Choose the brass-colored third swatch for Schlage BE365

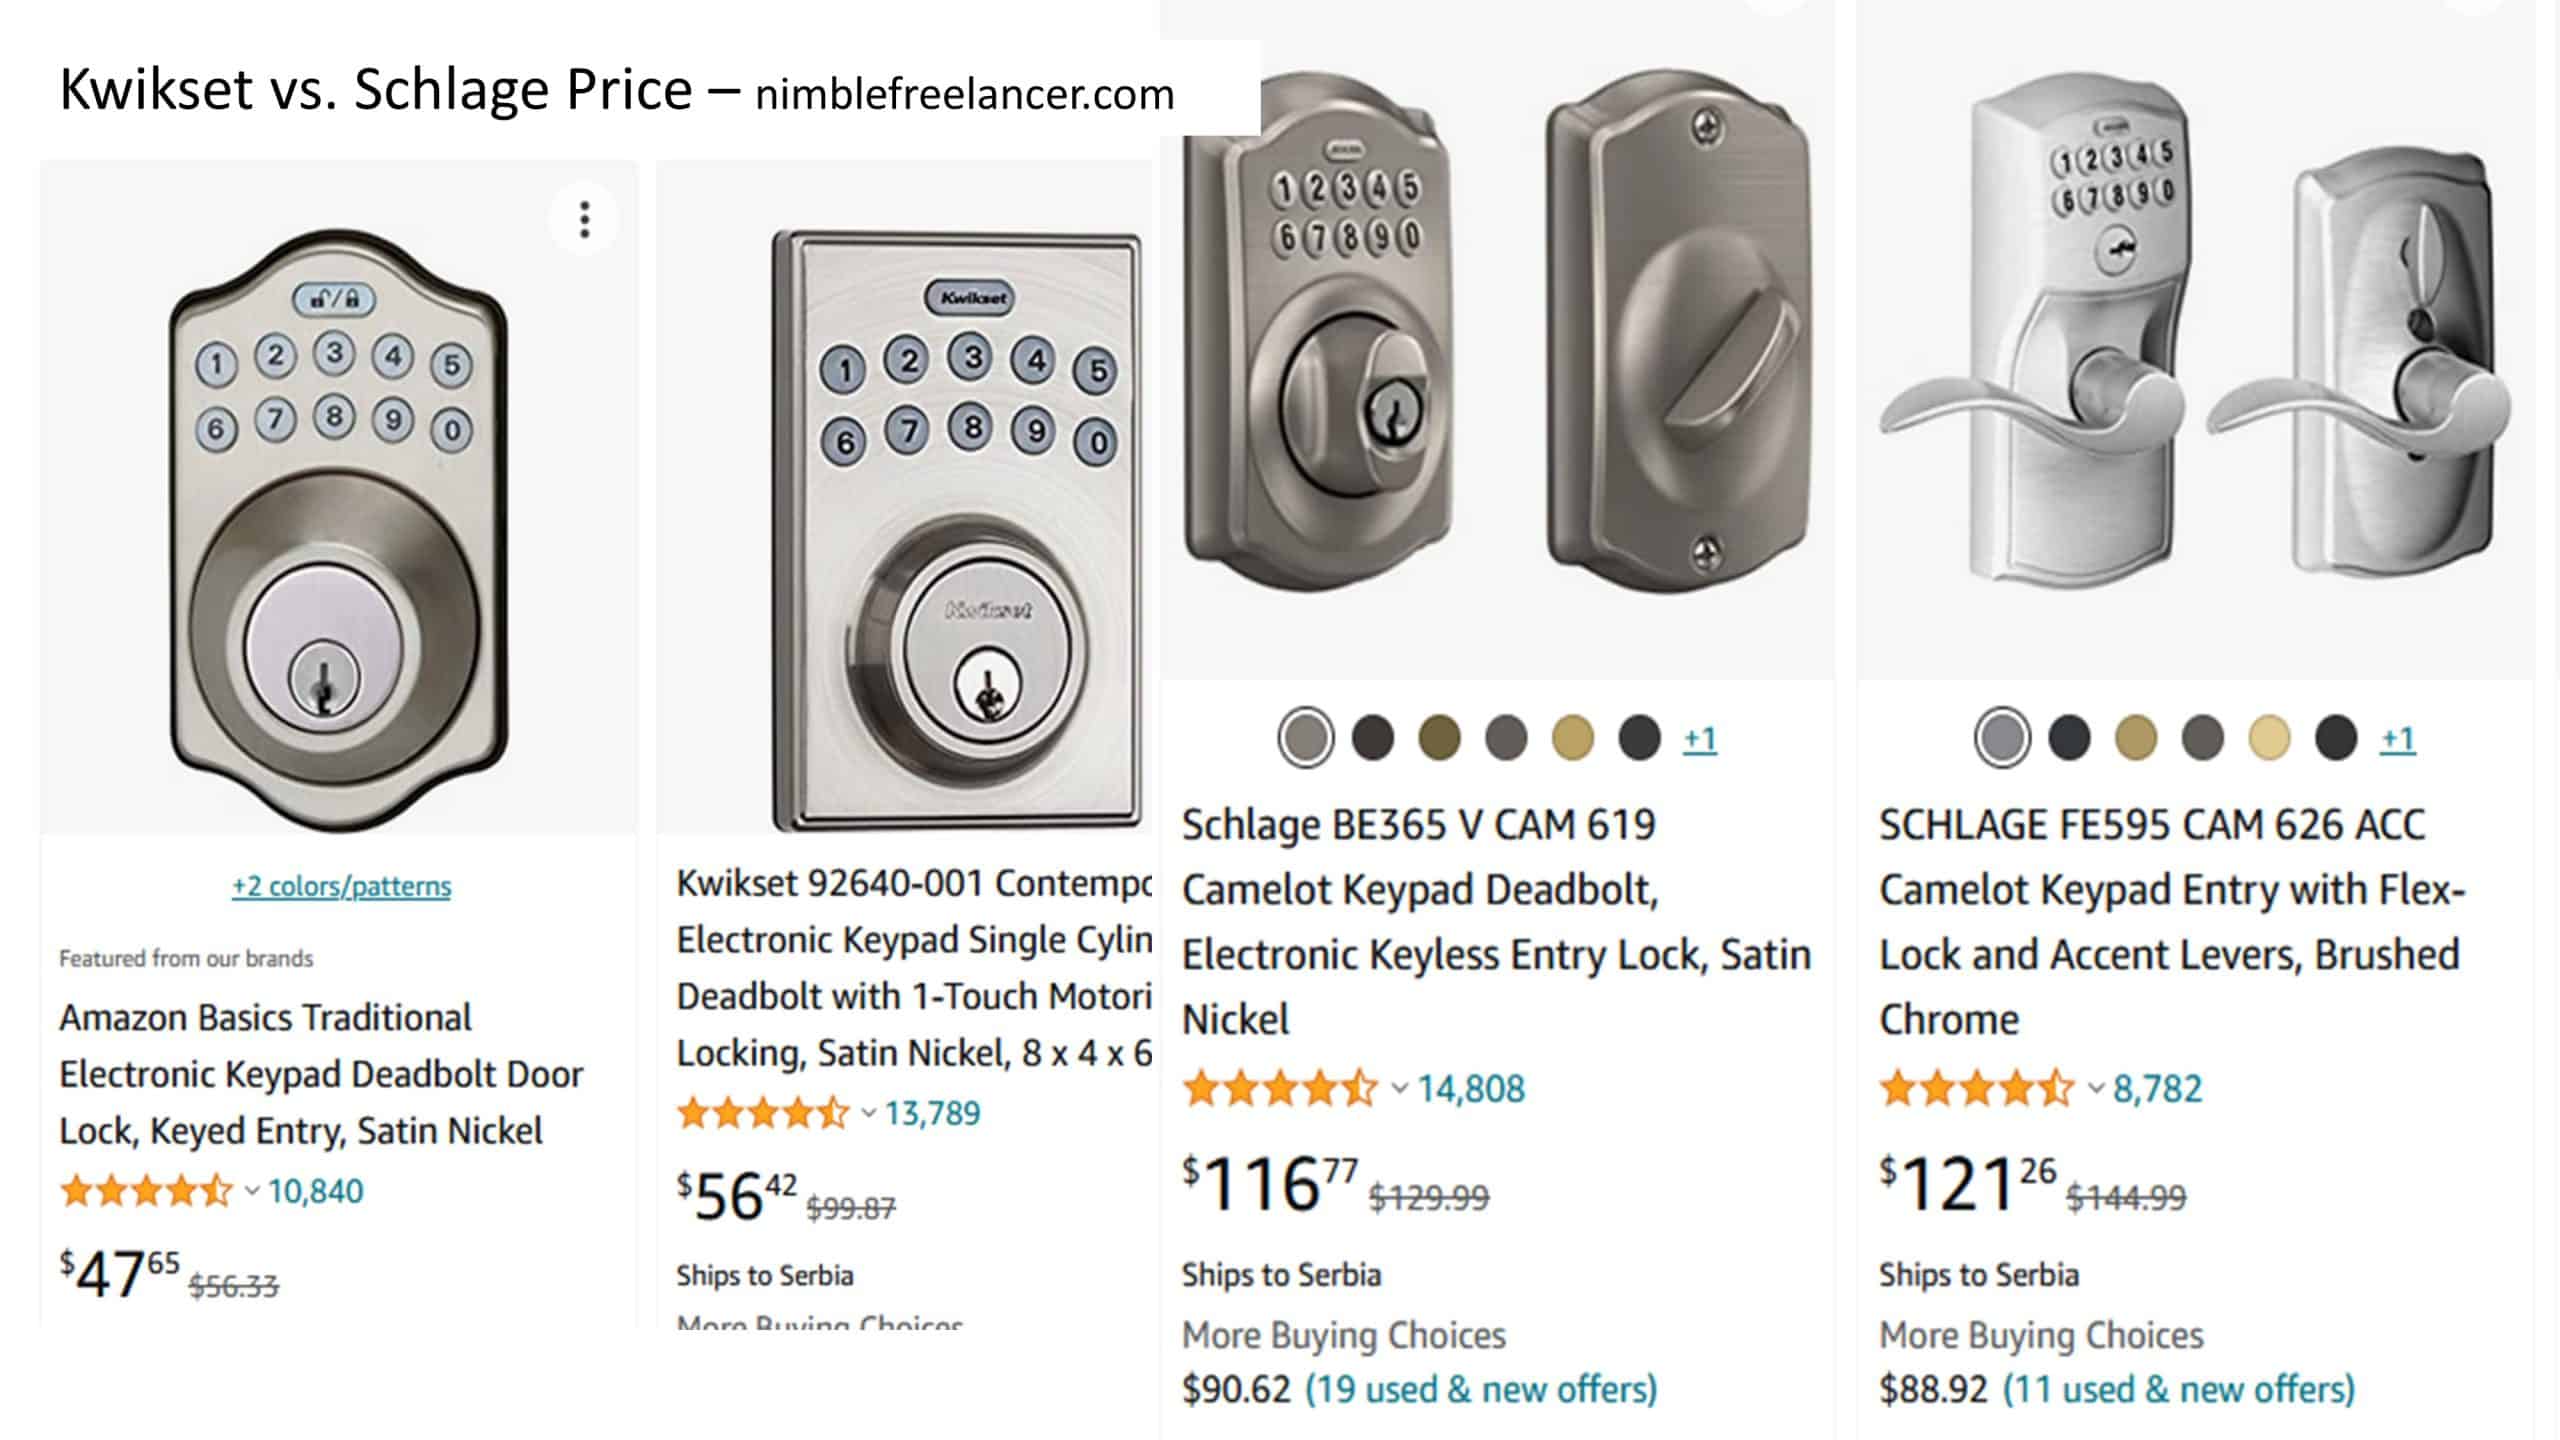click(1439, 738)
